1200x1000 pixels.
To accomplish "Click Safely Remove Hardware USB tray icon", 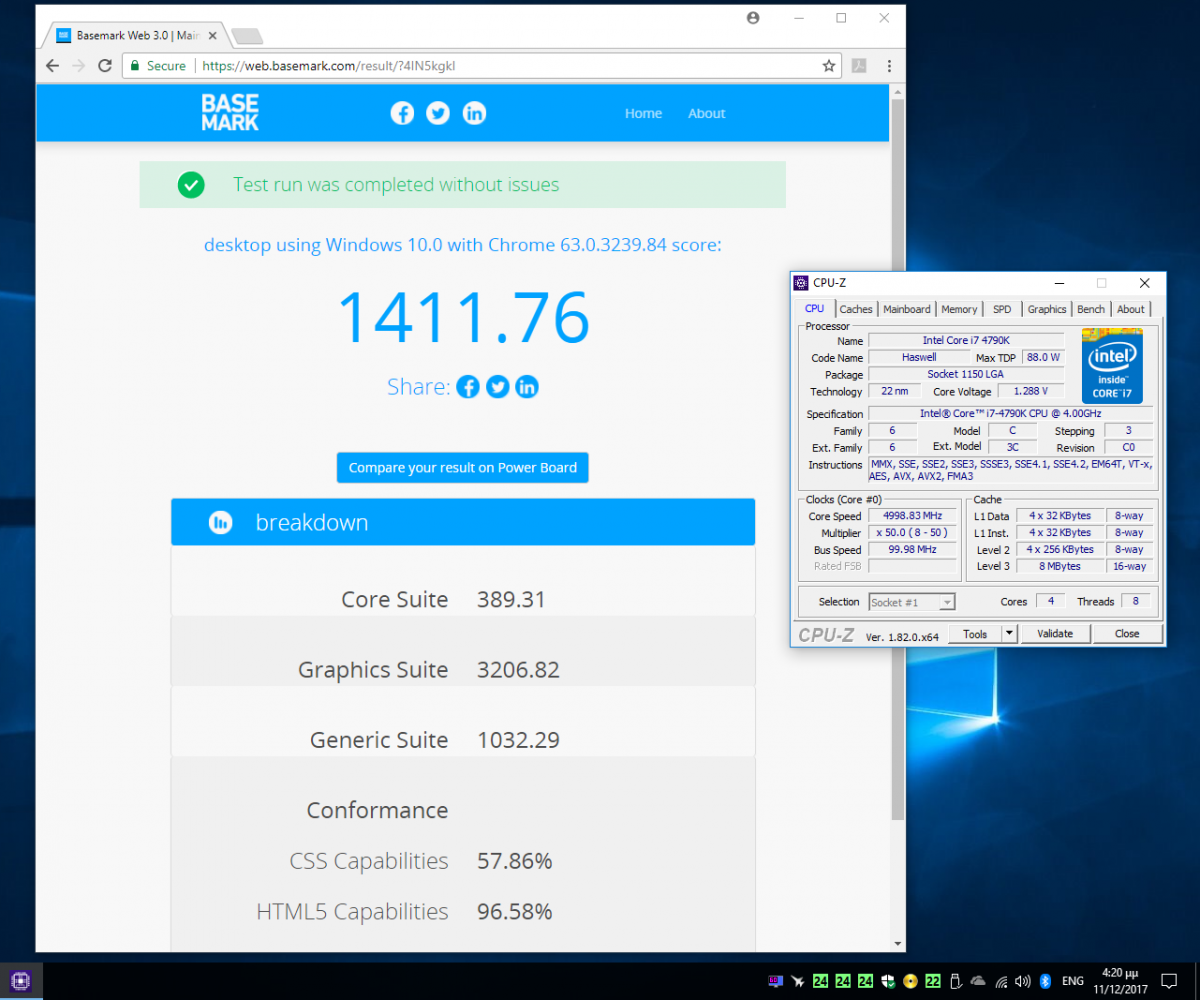I will 955,980.
